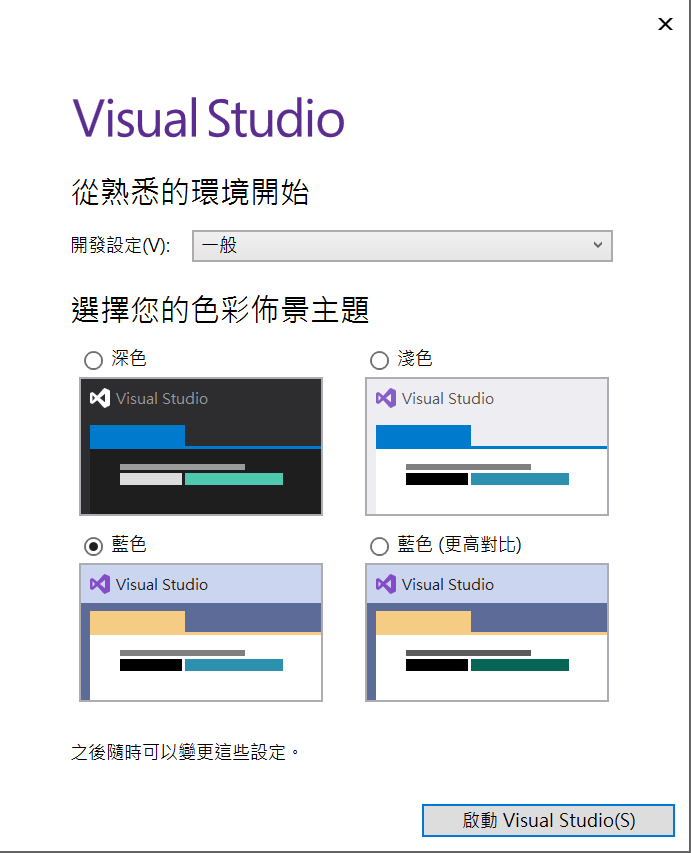Click the green bar in extra contrast preview
Viewport: 691px width, 853px height.
[520, 665]
